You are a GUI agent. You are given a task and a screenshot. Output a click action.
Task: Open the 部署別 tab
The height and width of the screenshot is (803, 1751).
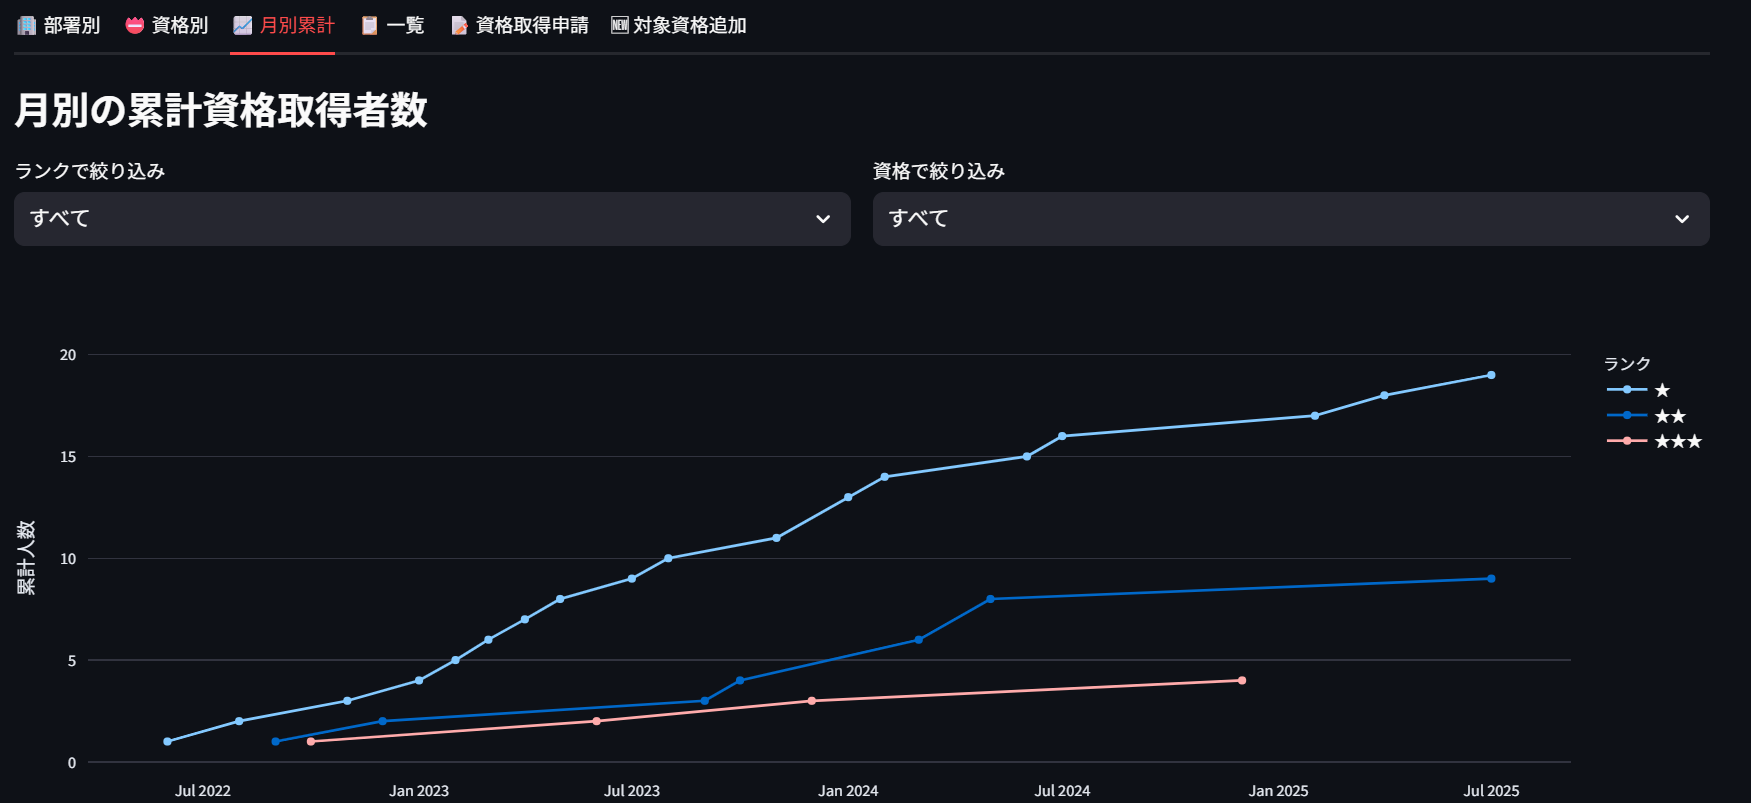(x=59, y=25)
